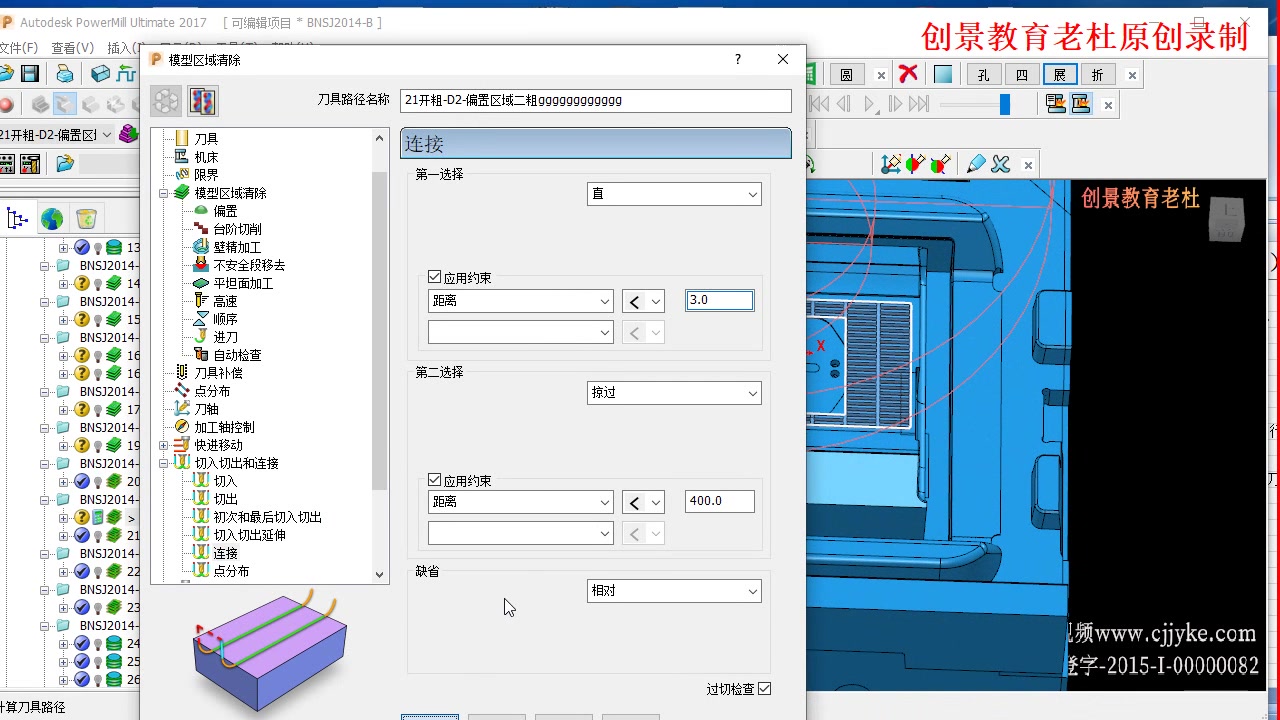Image resolution: width=1280 pixels, height=720 pixels.
Task: Select 切入 page in dialog tree
Action: 225,481
